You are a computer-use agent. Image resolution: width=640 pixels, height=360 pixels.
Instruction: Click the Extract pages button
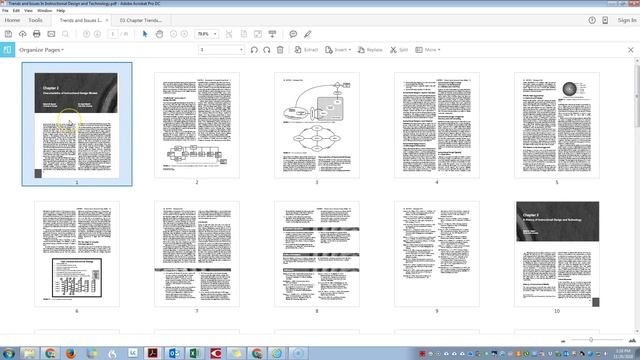tap(306, 50)
